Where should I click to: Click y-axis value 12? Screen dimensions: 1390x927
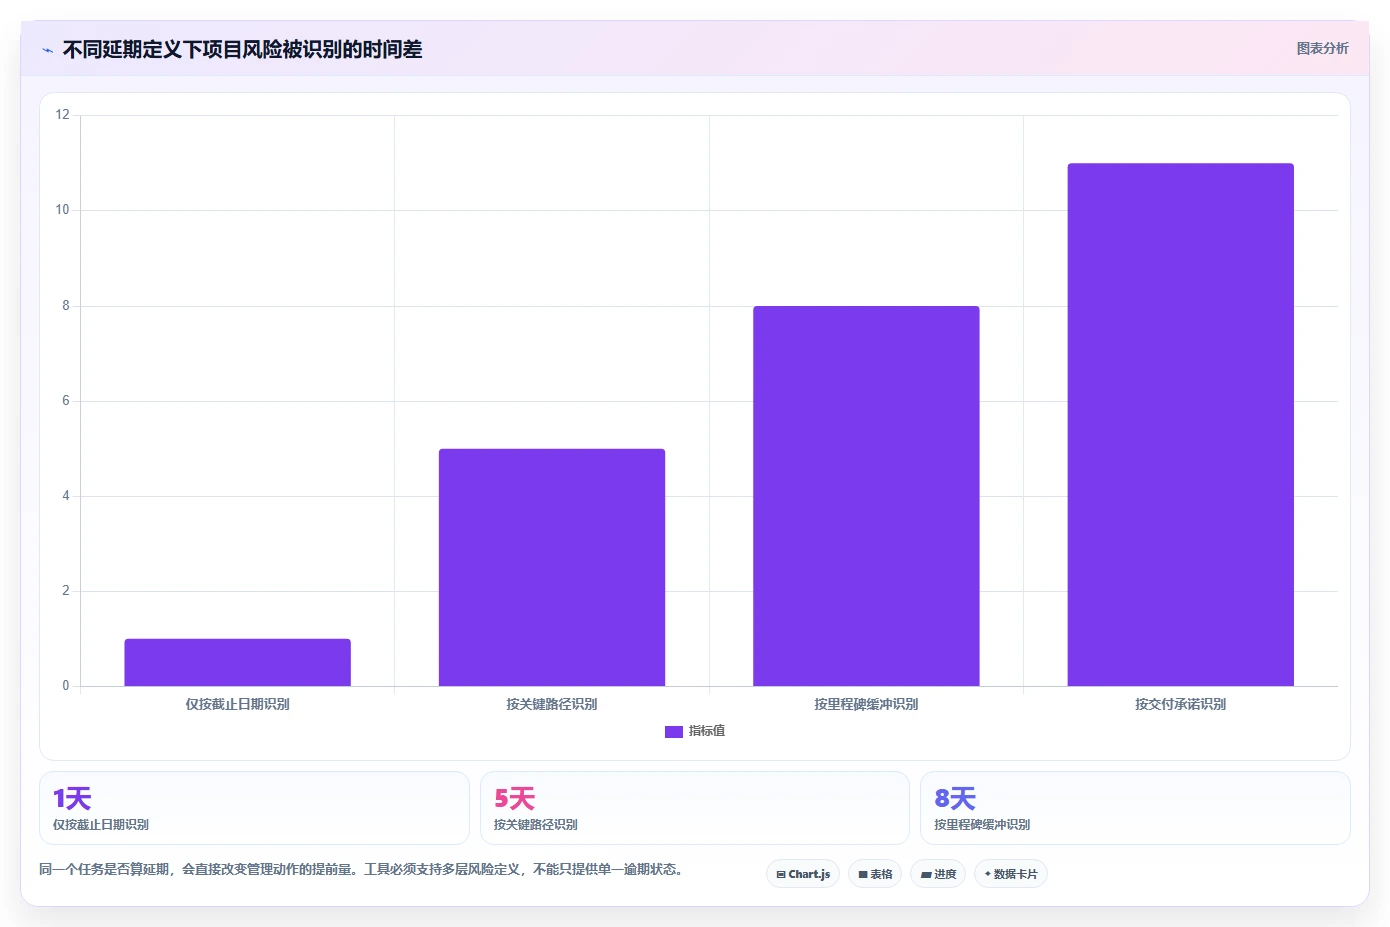(x=63, y=115)
